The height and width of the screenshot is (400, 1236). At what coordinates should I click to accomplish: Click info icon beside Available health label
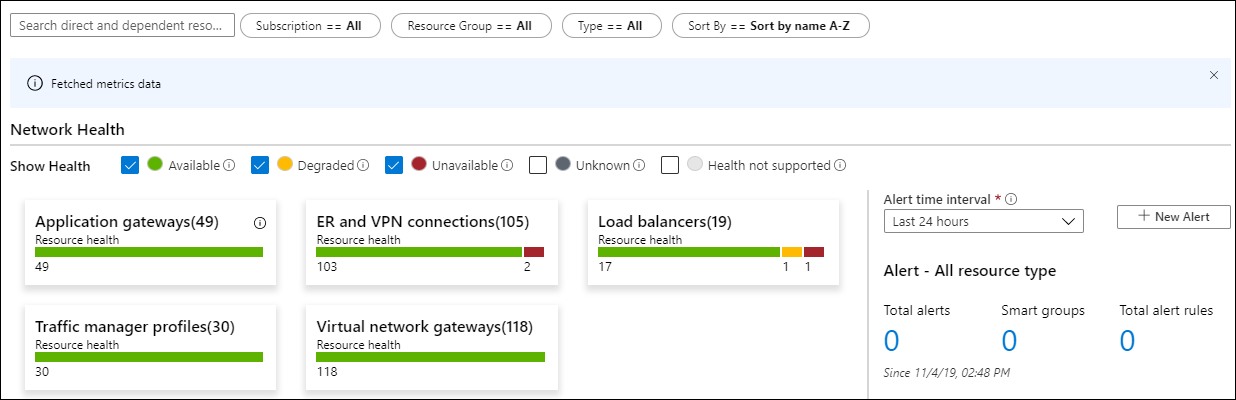(229, 166)
